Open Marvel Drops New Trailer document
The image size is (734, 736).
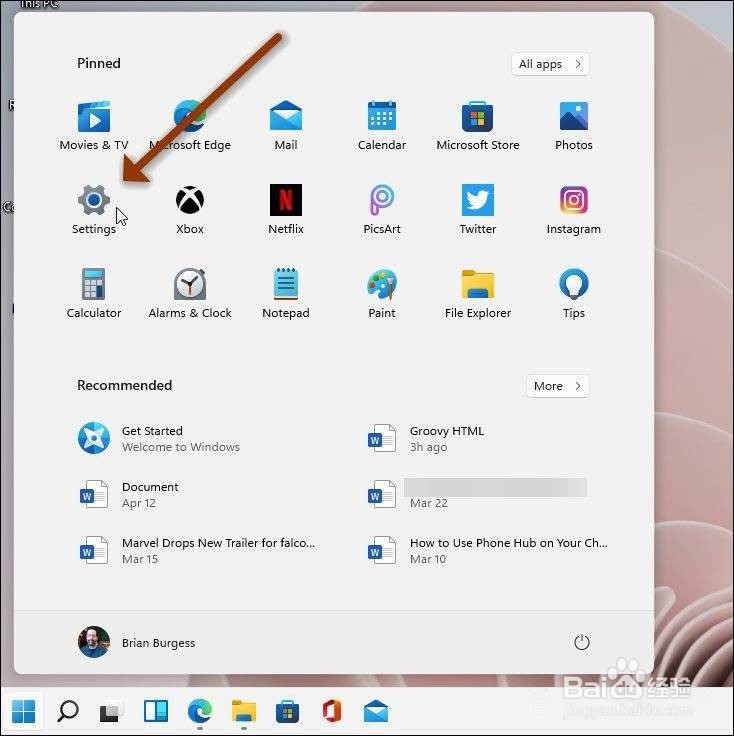tap(197, 550)
